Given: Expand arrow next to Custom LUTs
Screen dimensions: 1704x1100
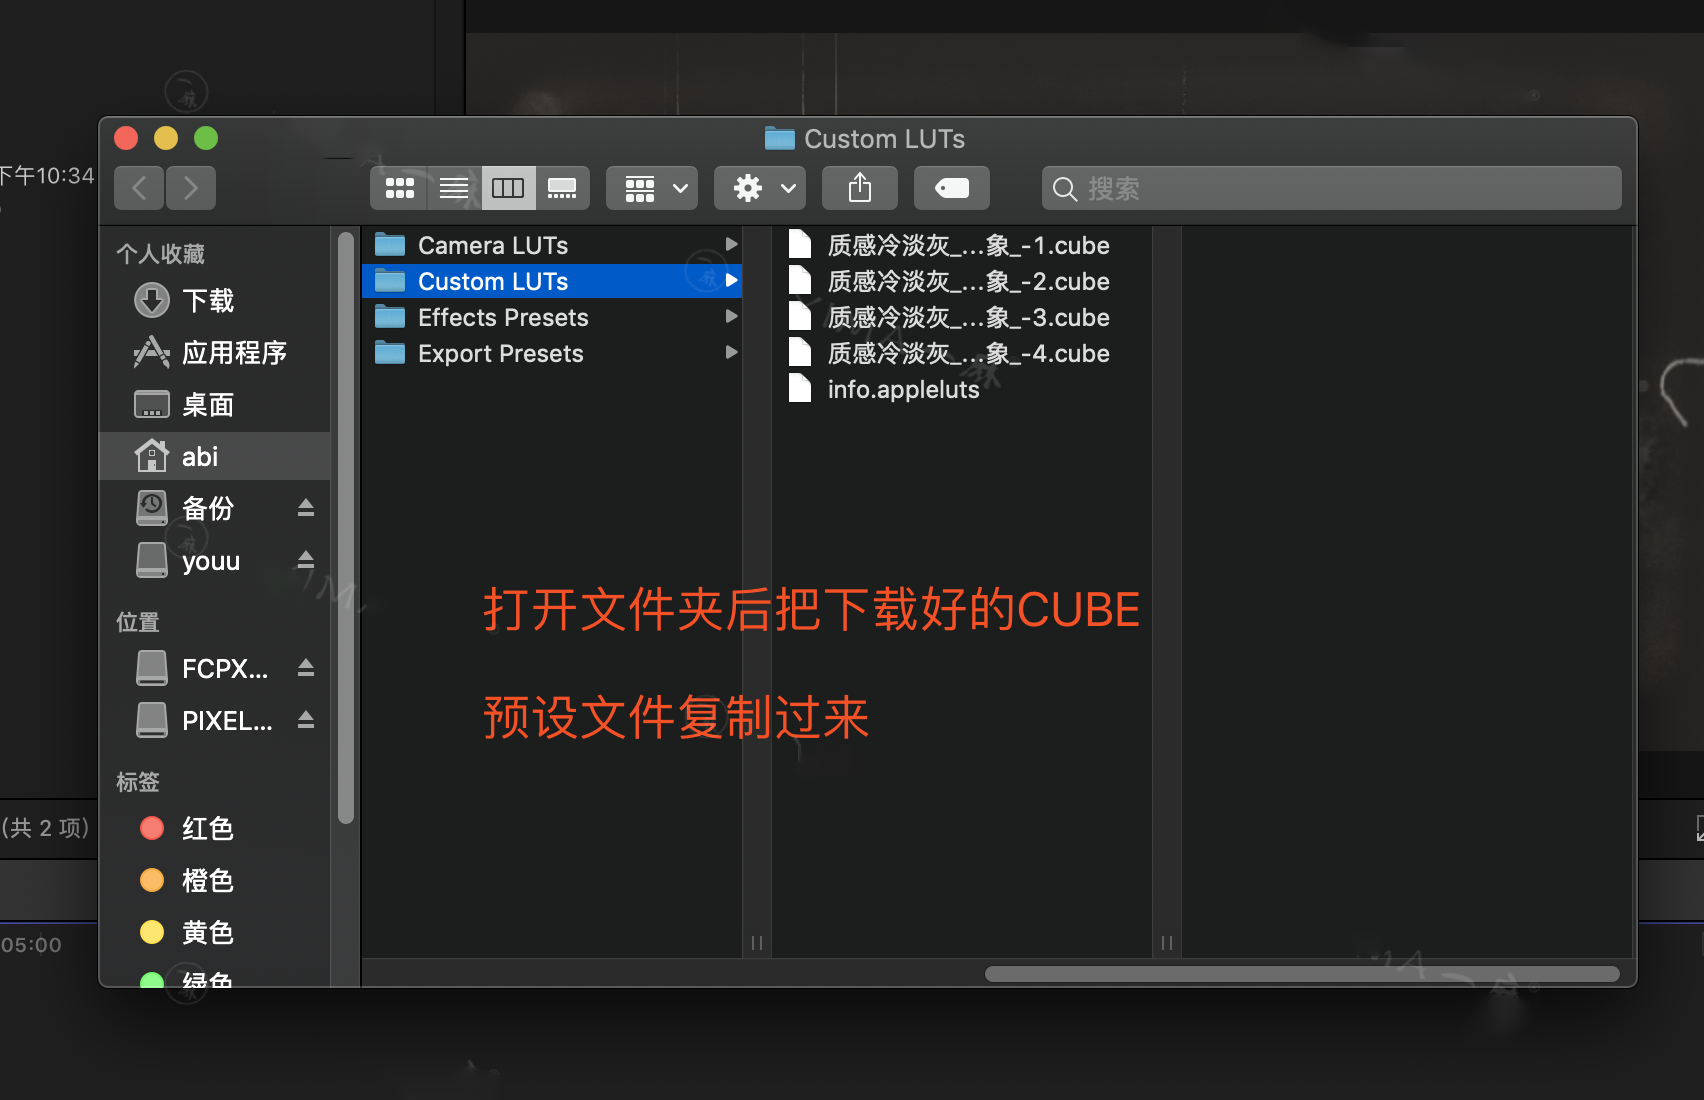Looking at the screenshot, I should coord(731,281).
